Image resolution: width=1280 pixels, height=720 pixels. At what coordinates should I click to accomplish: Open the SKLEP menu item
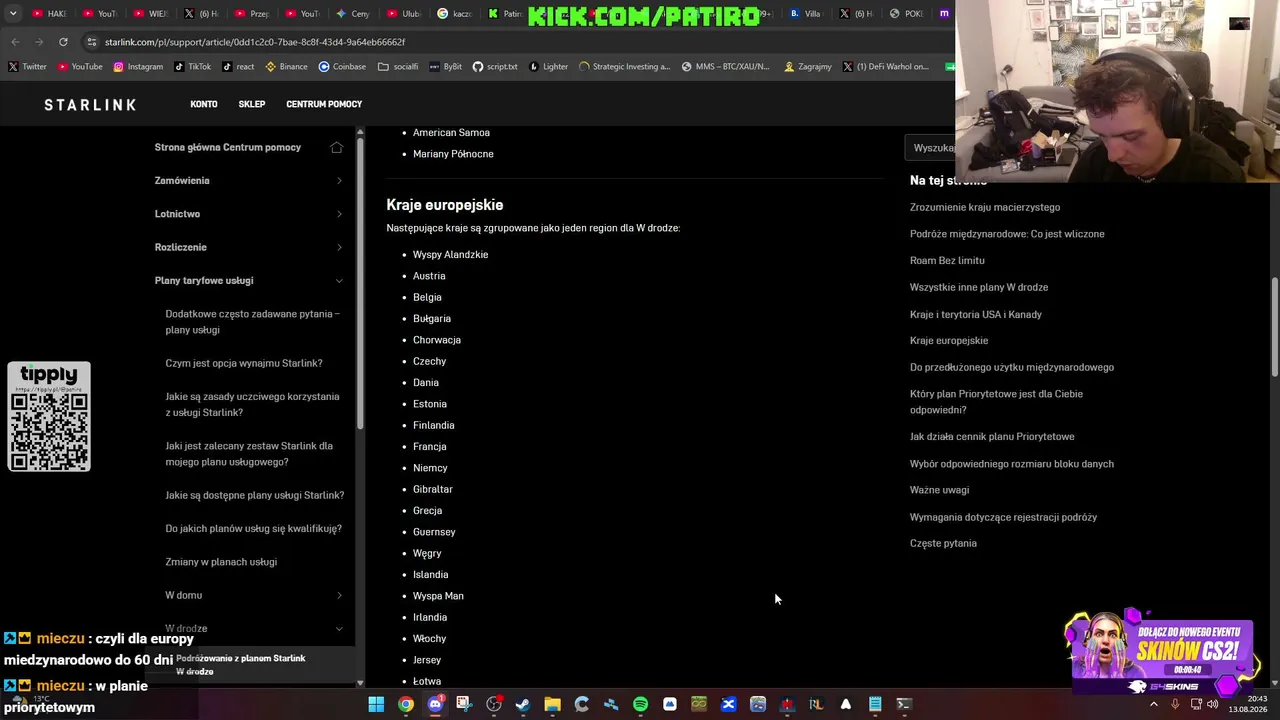click(x=252, y=104)
